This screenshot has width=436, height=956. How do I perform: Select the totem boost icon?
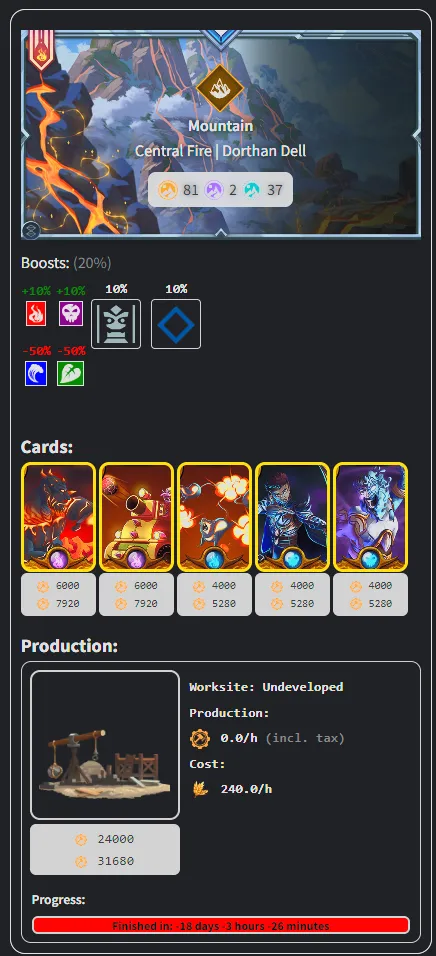(116, 324)
